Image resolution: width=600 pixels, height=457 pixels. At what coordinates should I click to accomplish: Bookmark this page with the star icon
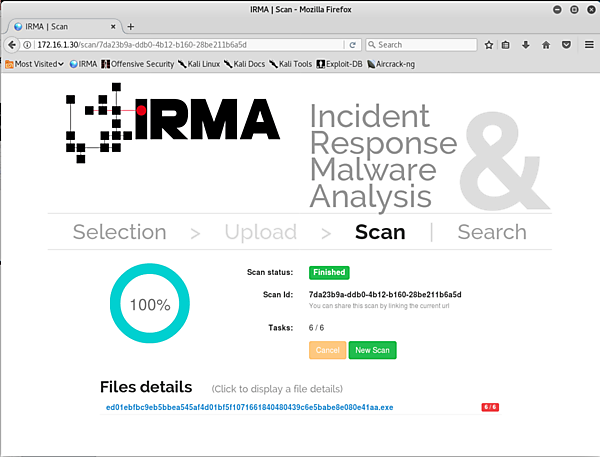489,45
